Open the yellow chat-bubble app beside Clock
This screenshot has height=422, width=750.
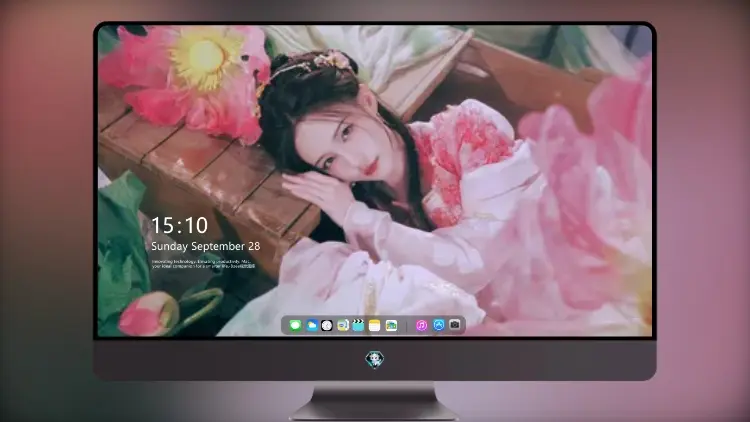pyautogui.click(x=342, y=325)
